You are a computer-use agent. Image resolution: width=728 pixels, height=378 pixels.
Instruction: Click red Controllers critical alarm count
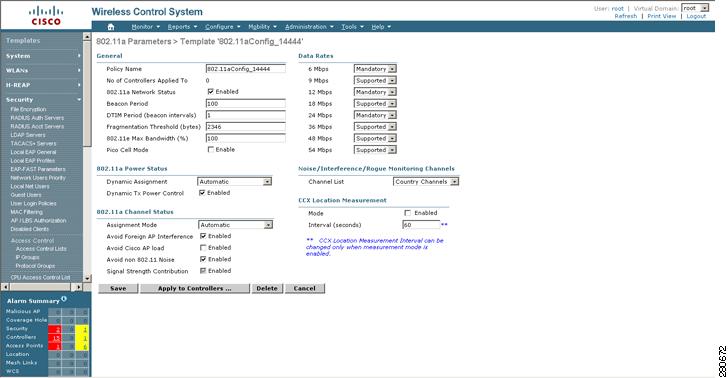pos(55,338)
